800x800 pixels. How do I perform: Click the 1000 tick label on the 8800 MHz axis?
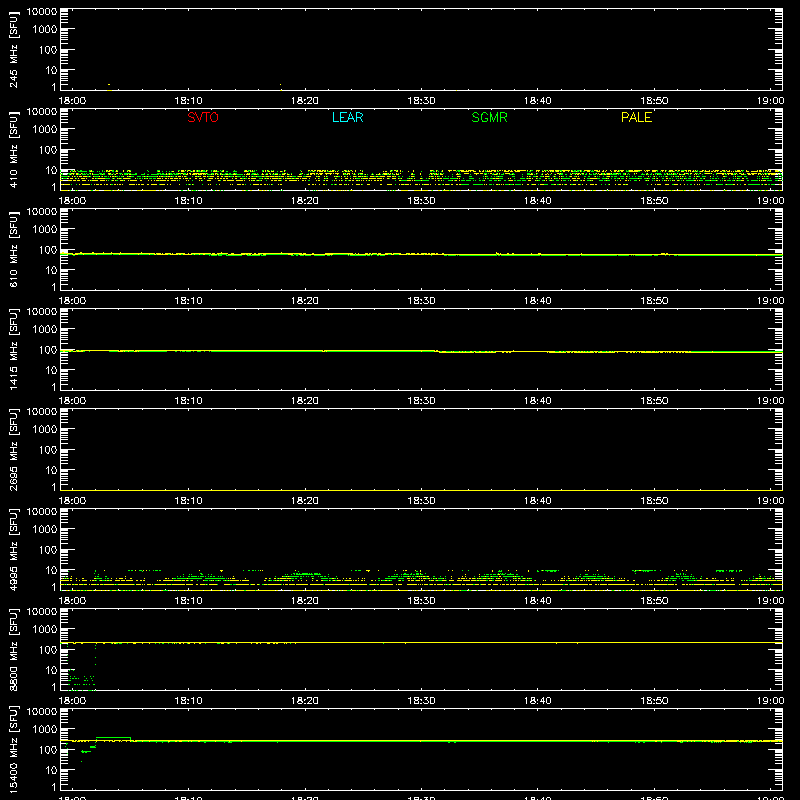(x=45, y=630)
